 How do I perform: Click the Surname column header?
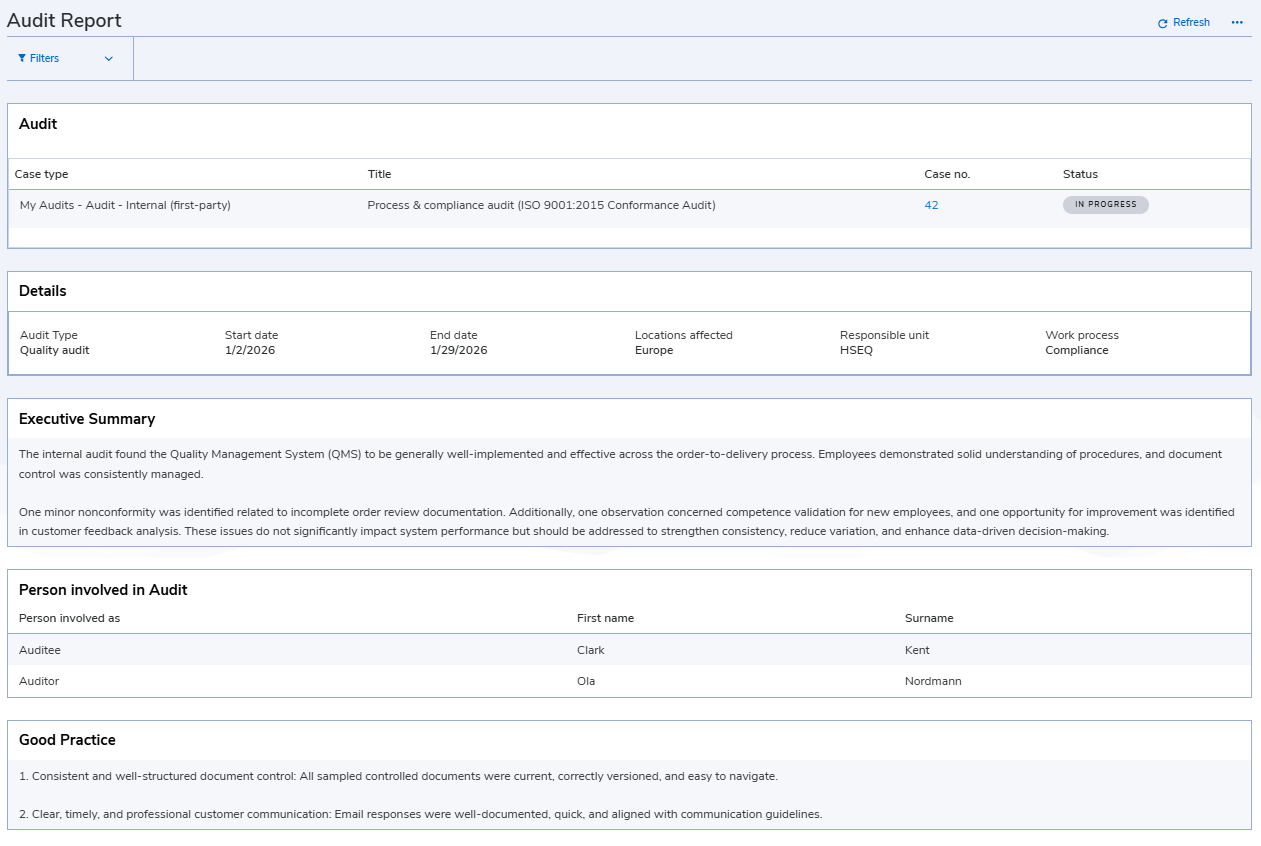929,618
